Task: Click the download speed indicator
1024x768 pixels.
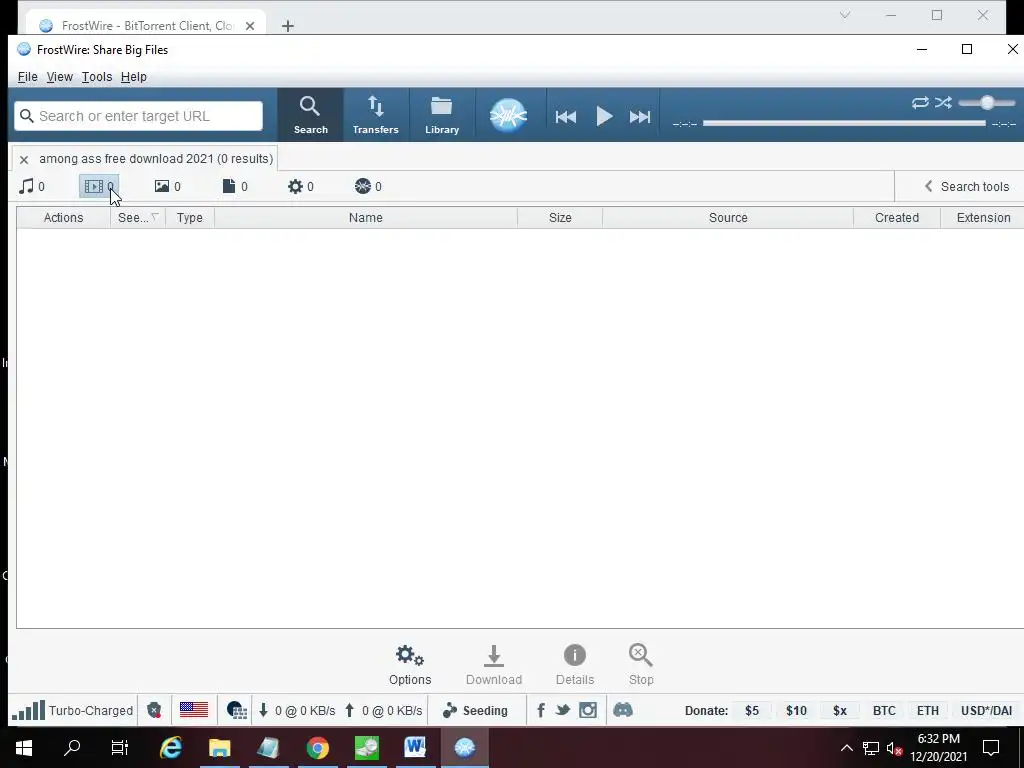Action: coord(297,711)
